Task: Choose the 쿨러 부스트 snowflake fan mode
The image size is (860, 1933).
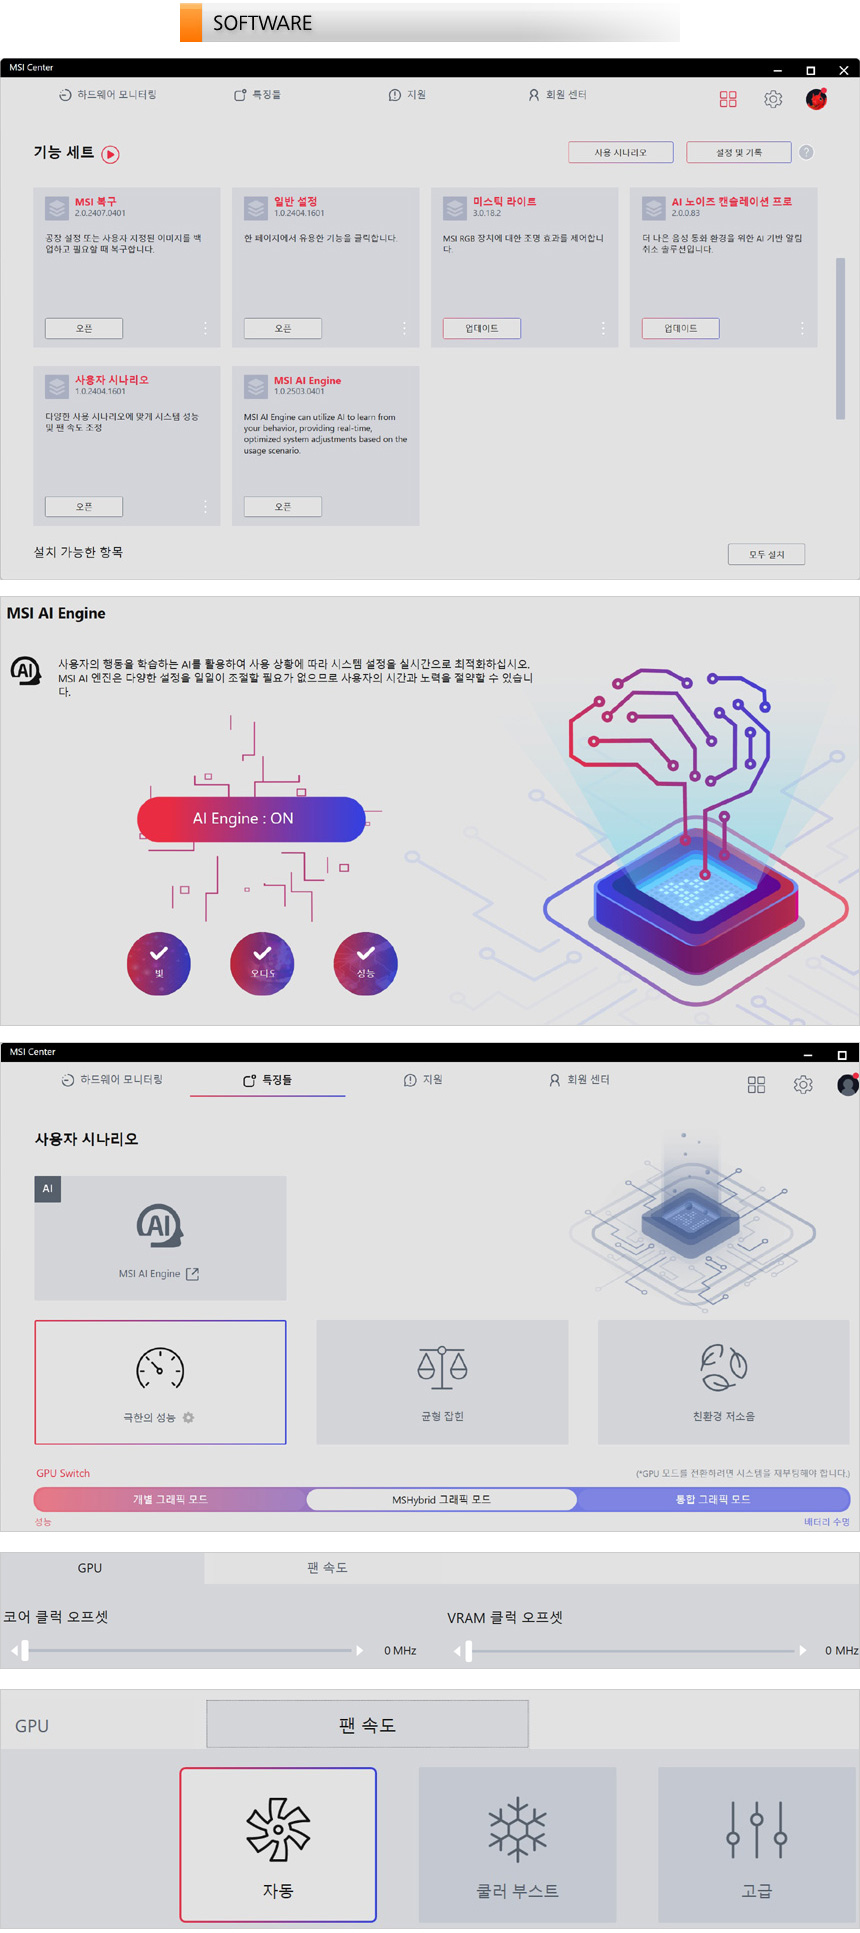Action: 517,1844
